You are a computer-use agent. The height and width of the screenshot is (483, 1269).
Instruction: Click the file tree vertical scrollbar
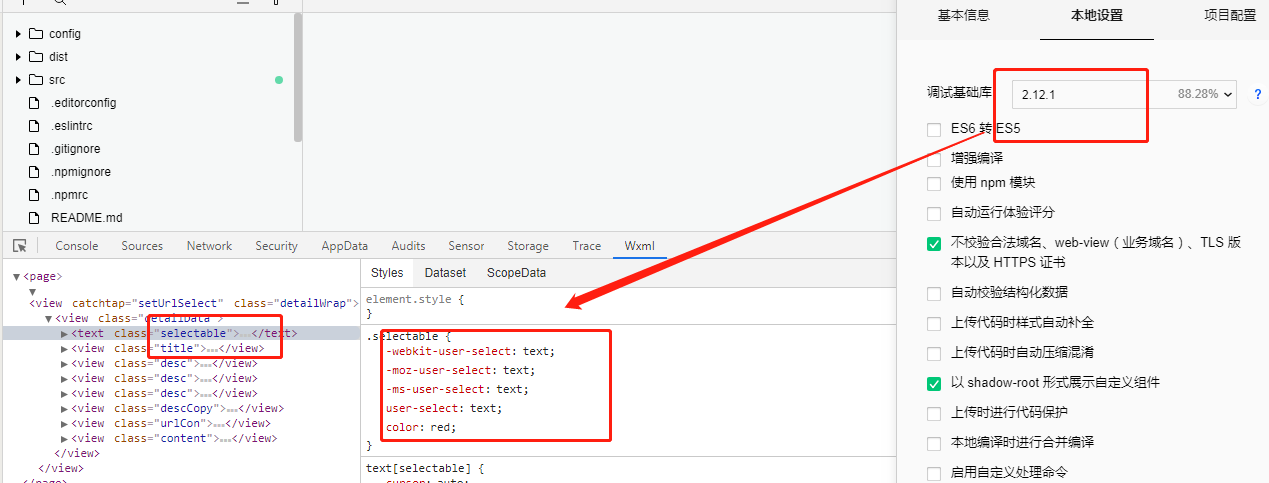(x=298, y=78)
